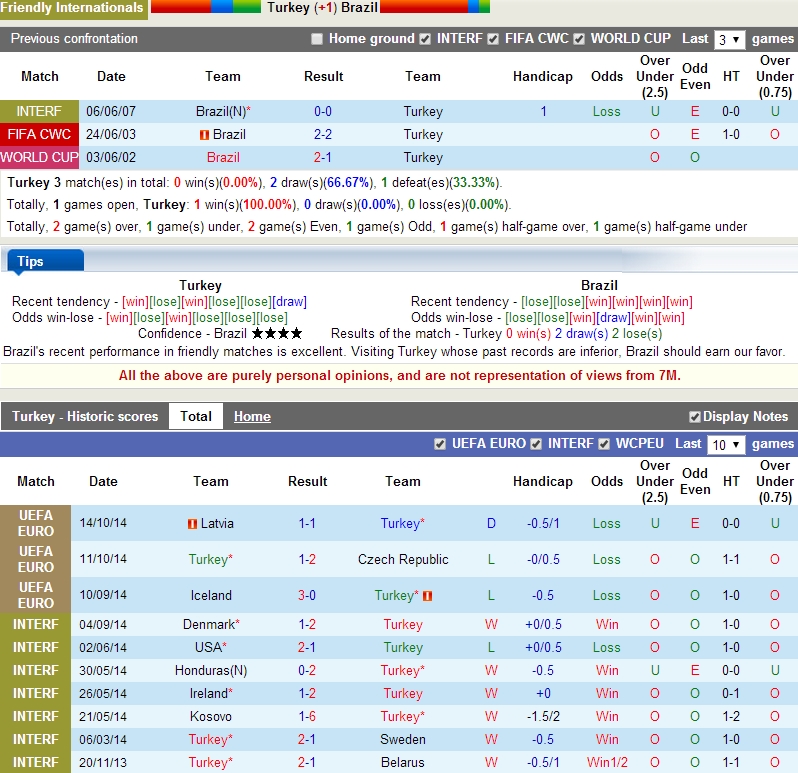
Task: Uncheck INTERF filter in Turkey historic scores
Action: (x=536, y=444)
